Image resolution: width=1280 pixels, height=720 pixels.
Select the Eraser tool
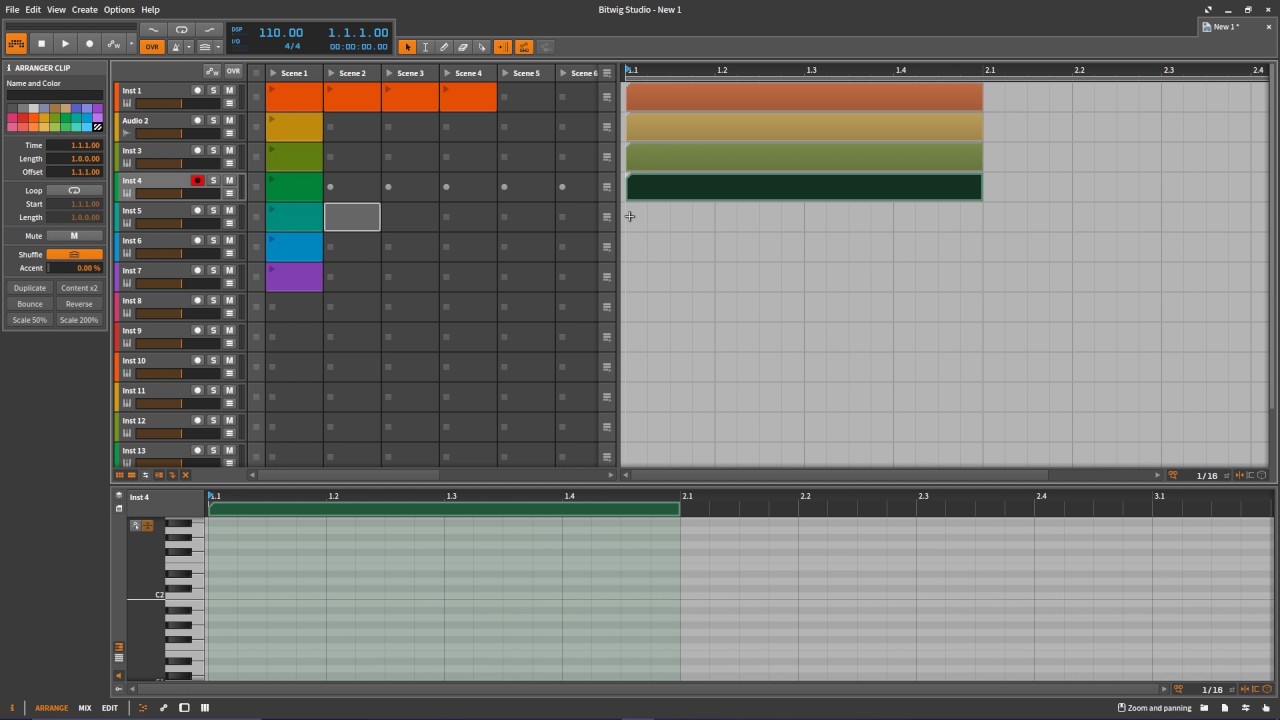click(463, 47)
